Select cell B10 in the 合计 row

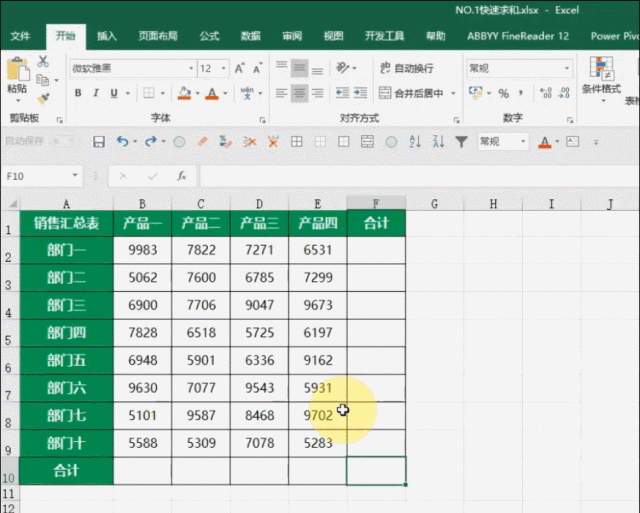[x=142, y=470]
